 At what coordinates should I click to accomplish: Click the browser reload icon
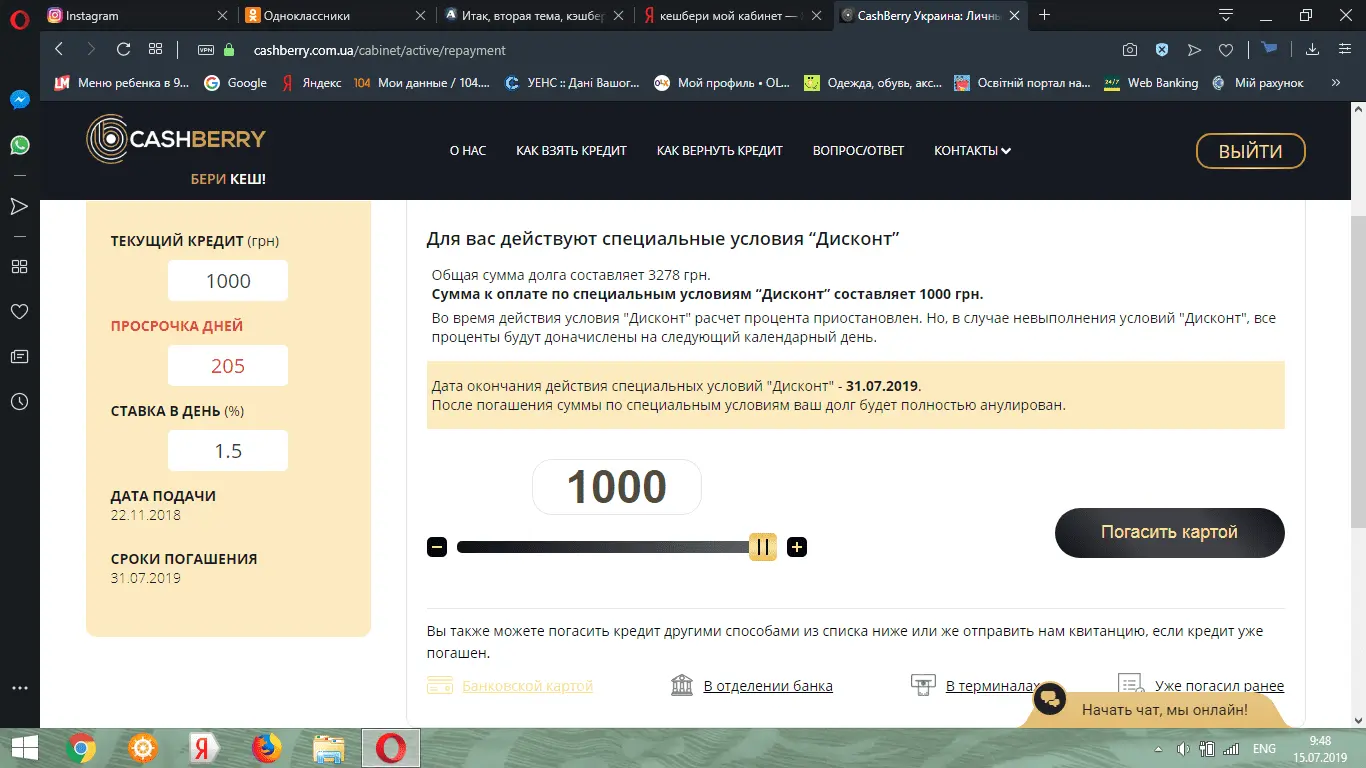coord(124,49)
